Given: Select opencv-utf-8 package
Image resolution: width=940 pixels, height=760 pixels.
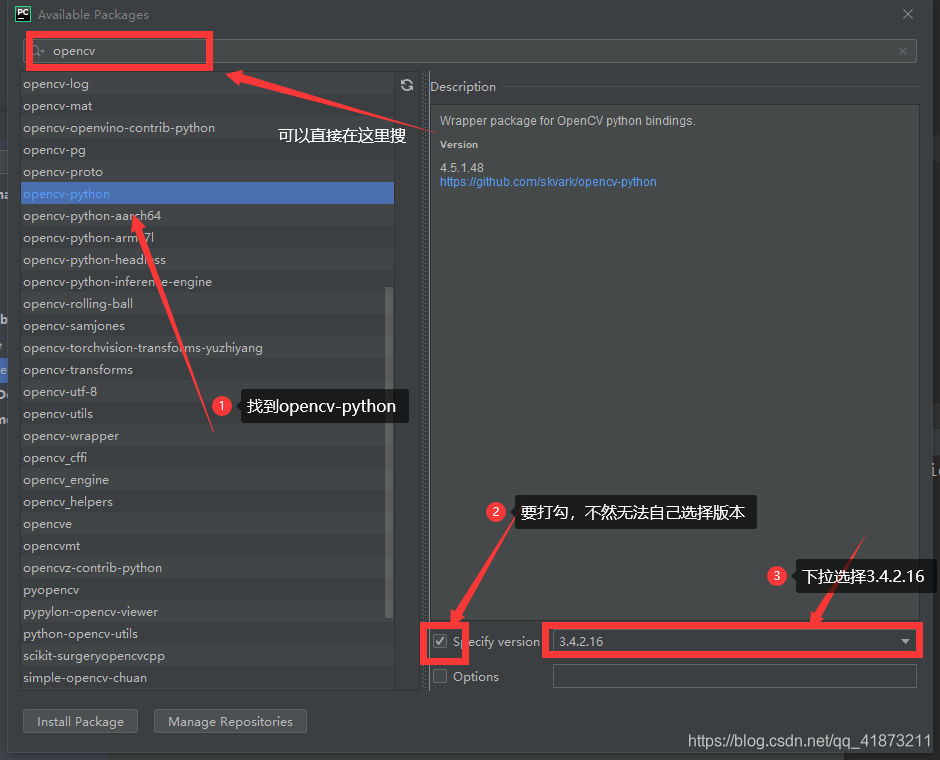Looking at the screenshot, I should coord(207,391).
